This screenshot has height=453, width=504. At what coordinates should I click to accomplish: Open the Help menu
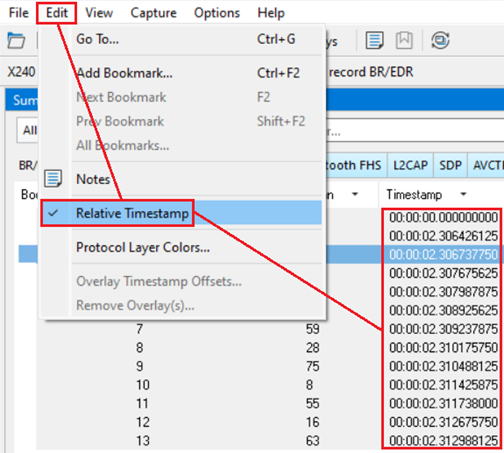(x=271, y=13)
